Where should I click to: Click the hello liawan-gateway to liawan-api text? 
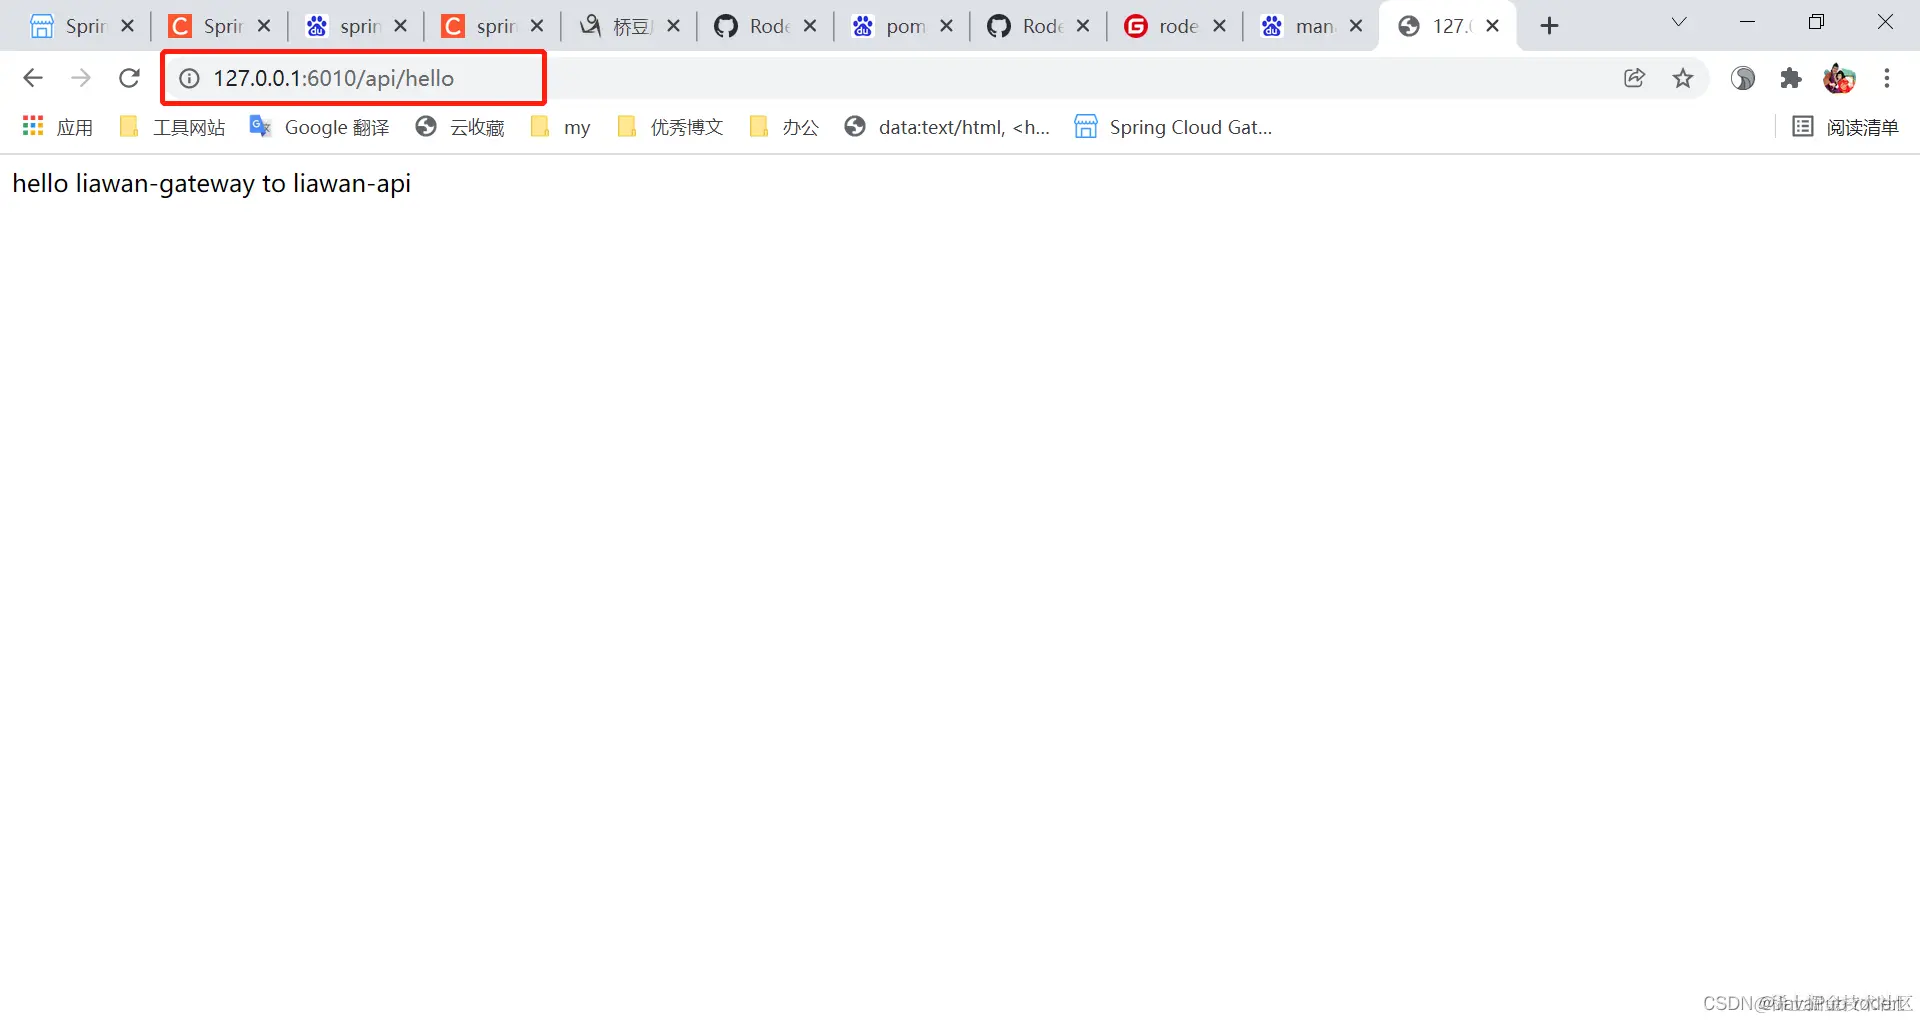[x=212, y=184]
